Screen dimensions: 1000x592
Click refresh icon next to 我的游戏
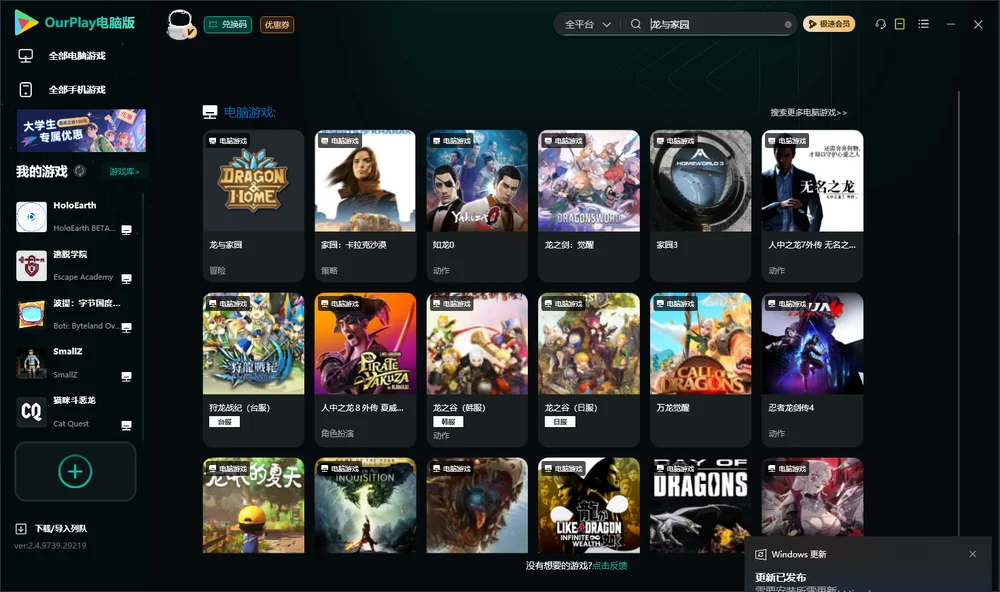click(80, 171)
